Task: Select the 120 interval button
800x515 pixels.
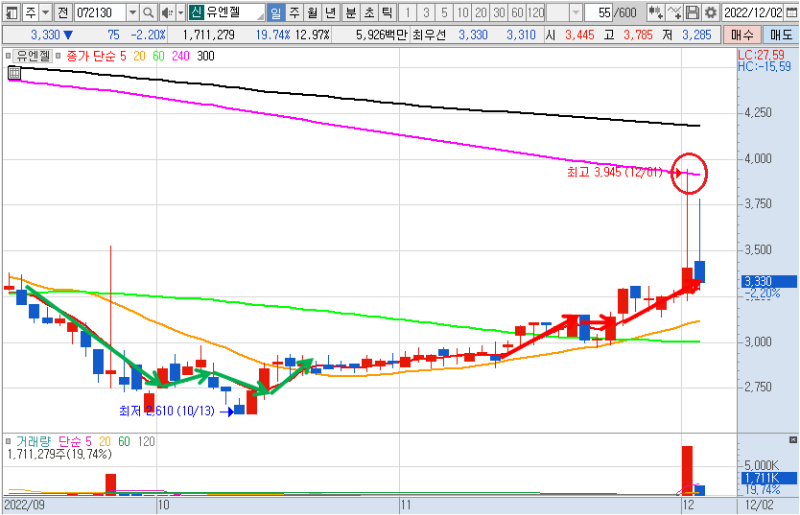Action: [x=536, y=12]
